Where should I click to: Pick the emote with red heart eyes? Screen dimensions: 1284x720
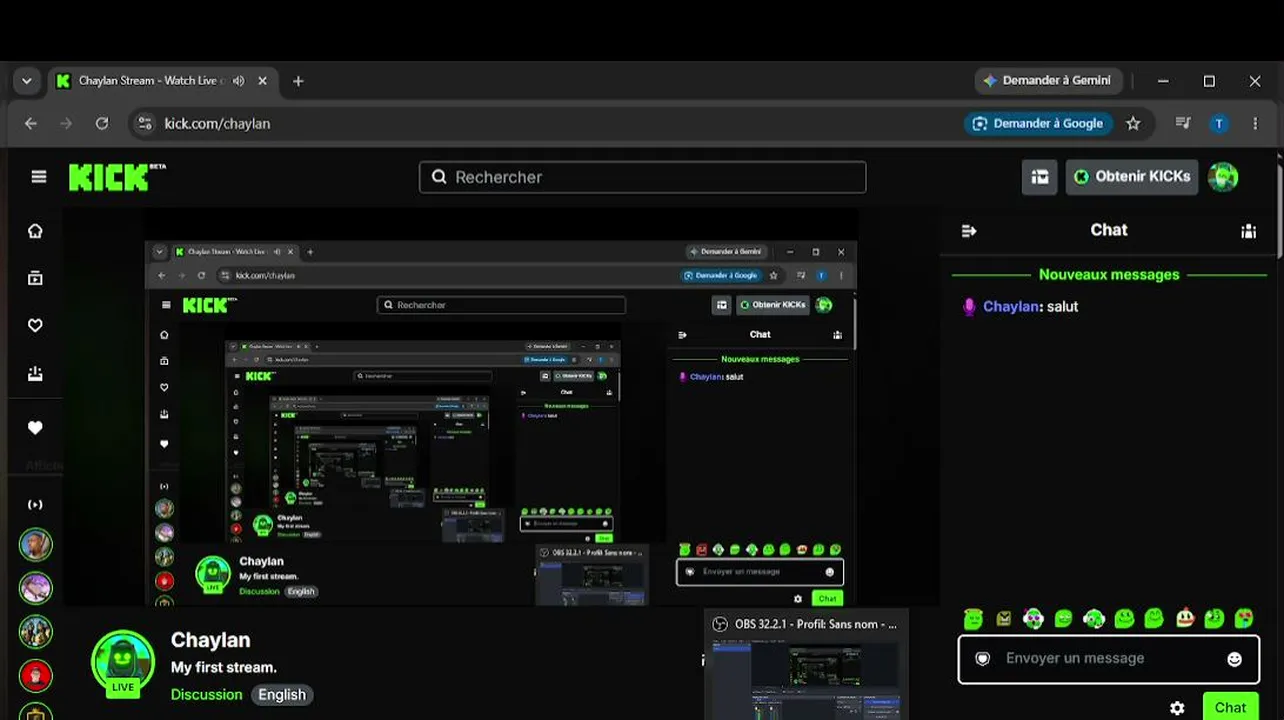pyautogui.click(x=1244, y=618)
